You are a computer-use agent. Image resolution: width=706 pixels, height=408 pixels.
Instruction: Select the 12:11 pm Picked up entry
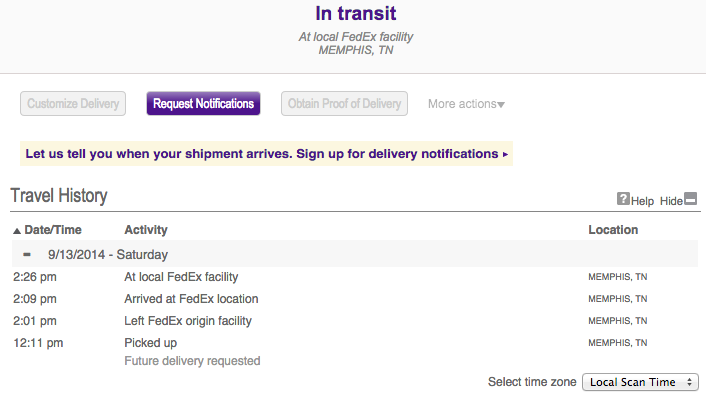pos(150,343)
